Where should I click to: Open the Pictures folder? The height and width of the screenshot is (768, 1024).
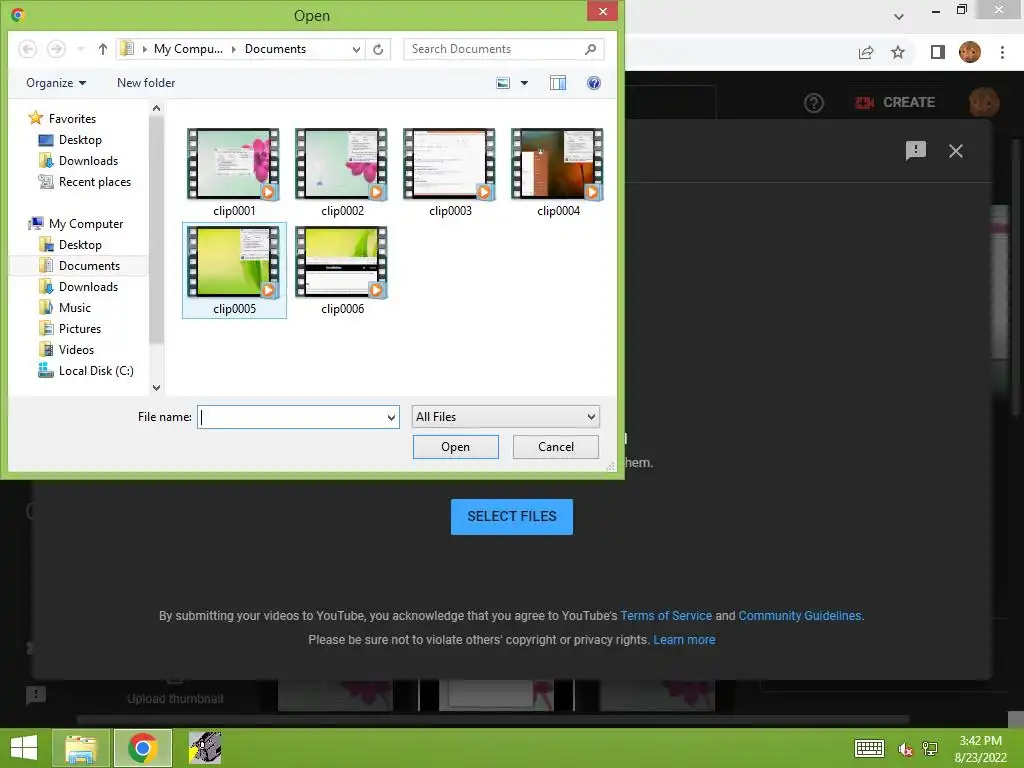[x=70, y=328]
